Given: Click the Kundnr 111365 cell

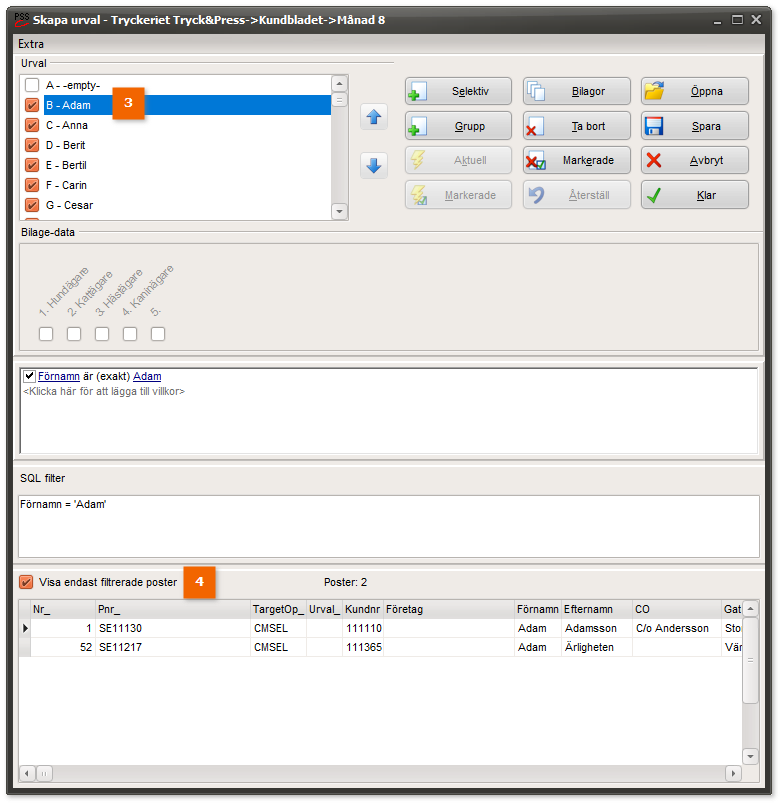Looking at the screenshot, I should 363,647.
